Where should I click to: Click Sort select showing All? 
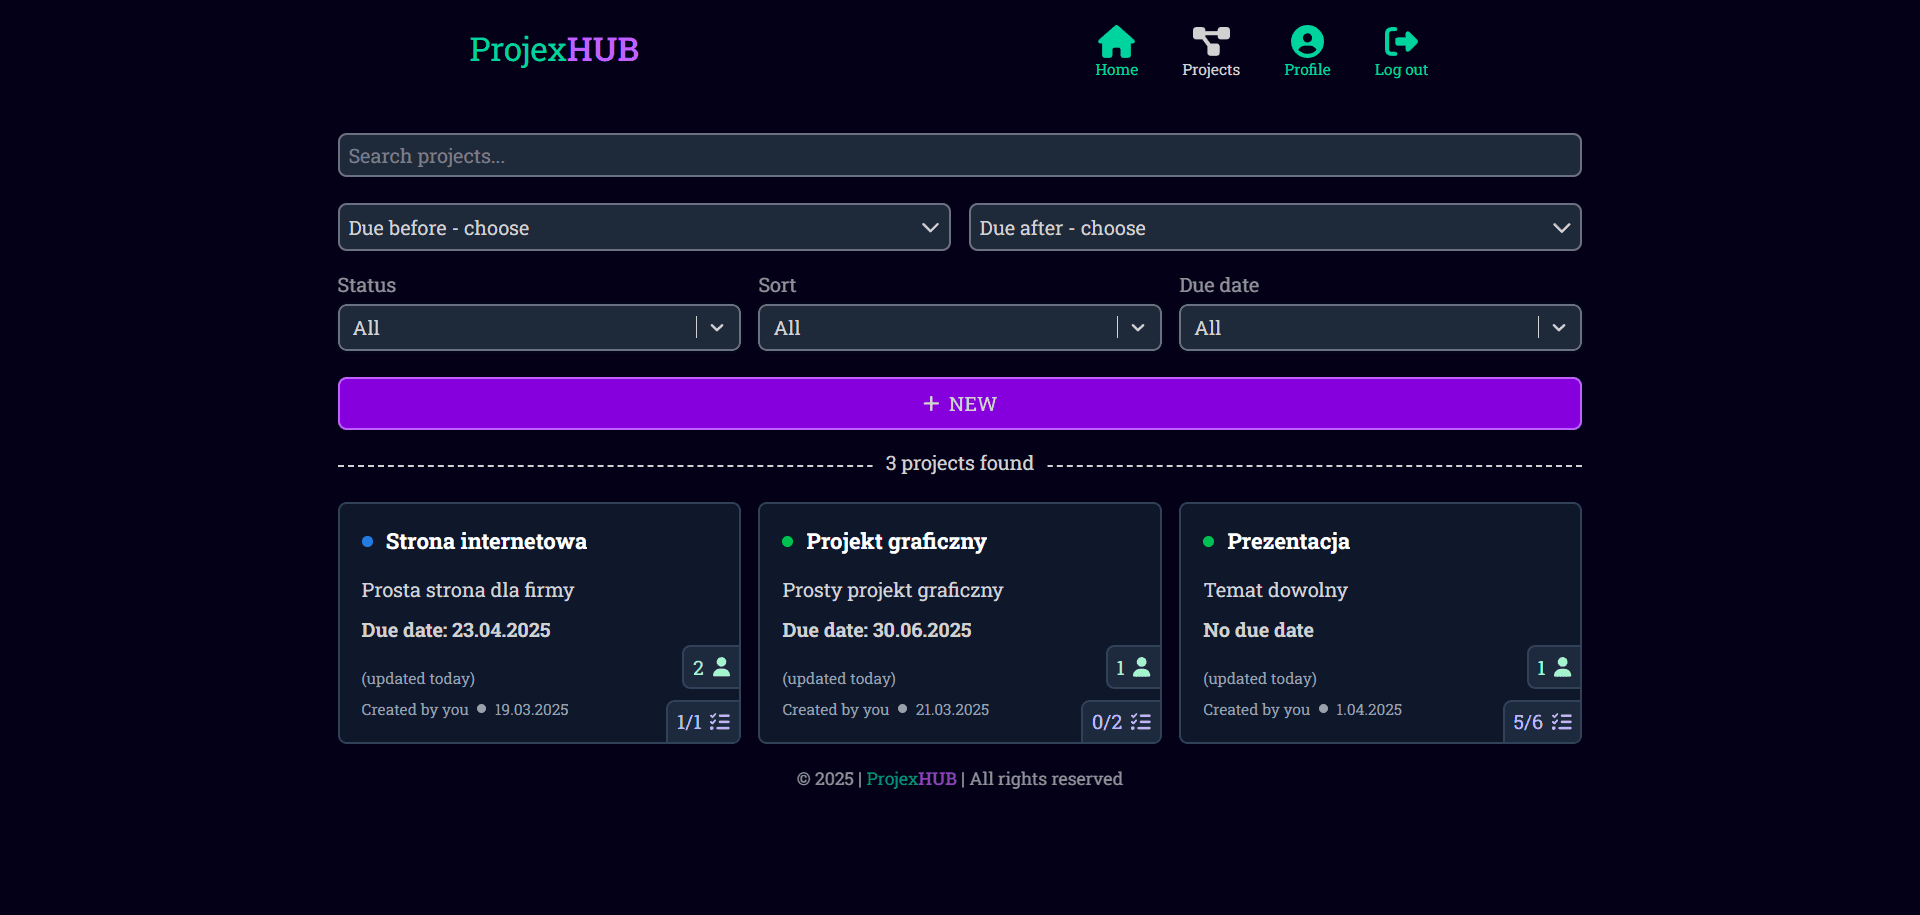[x=960, y=328]
